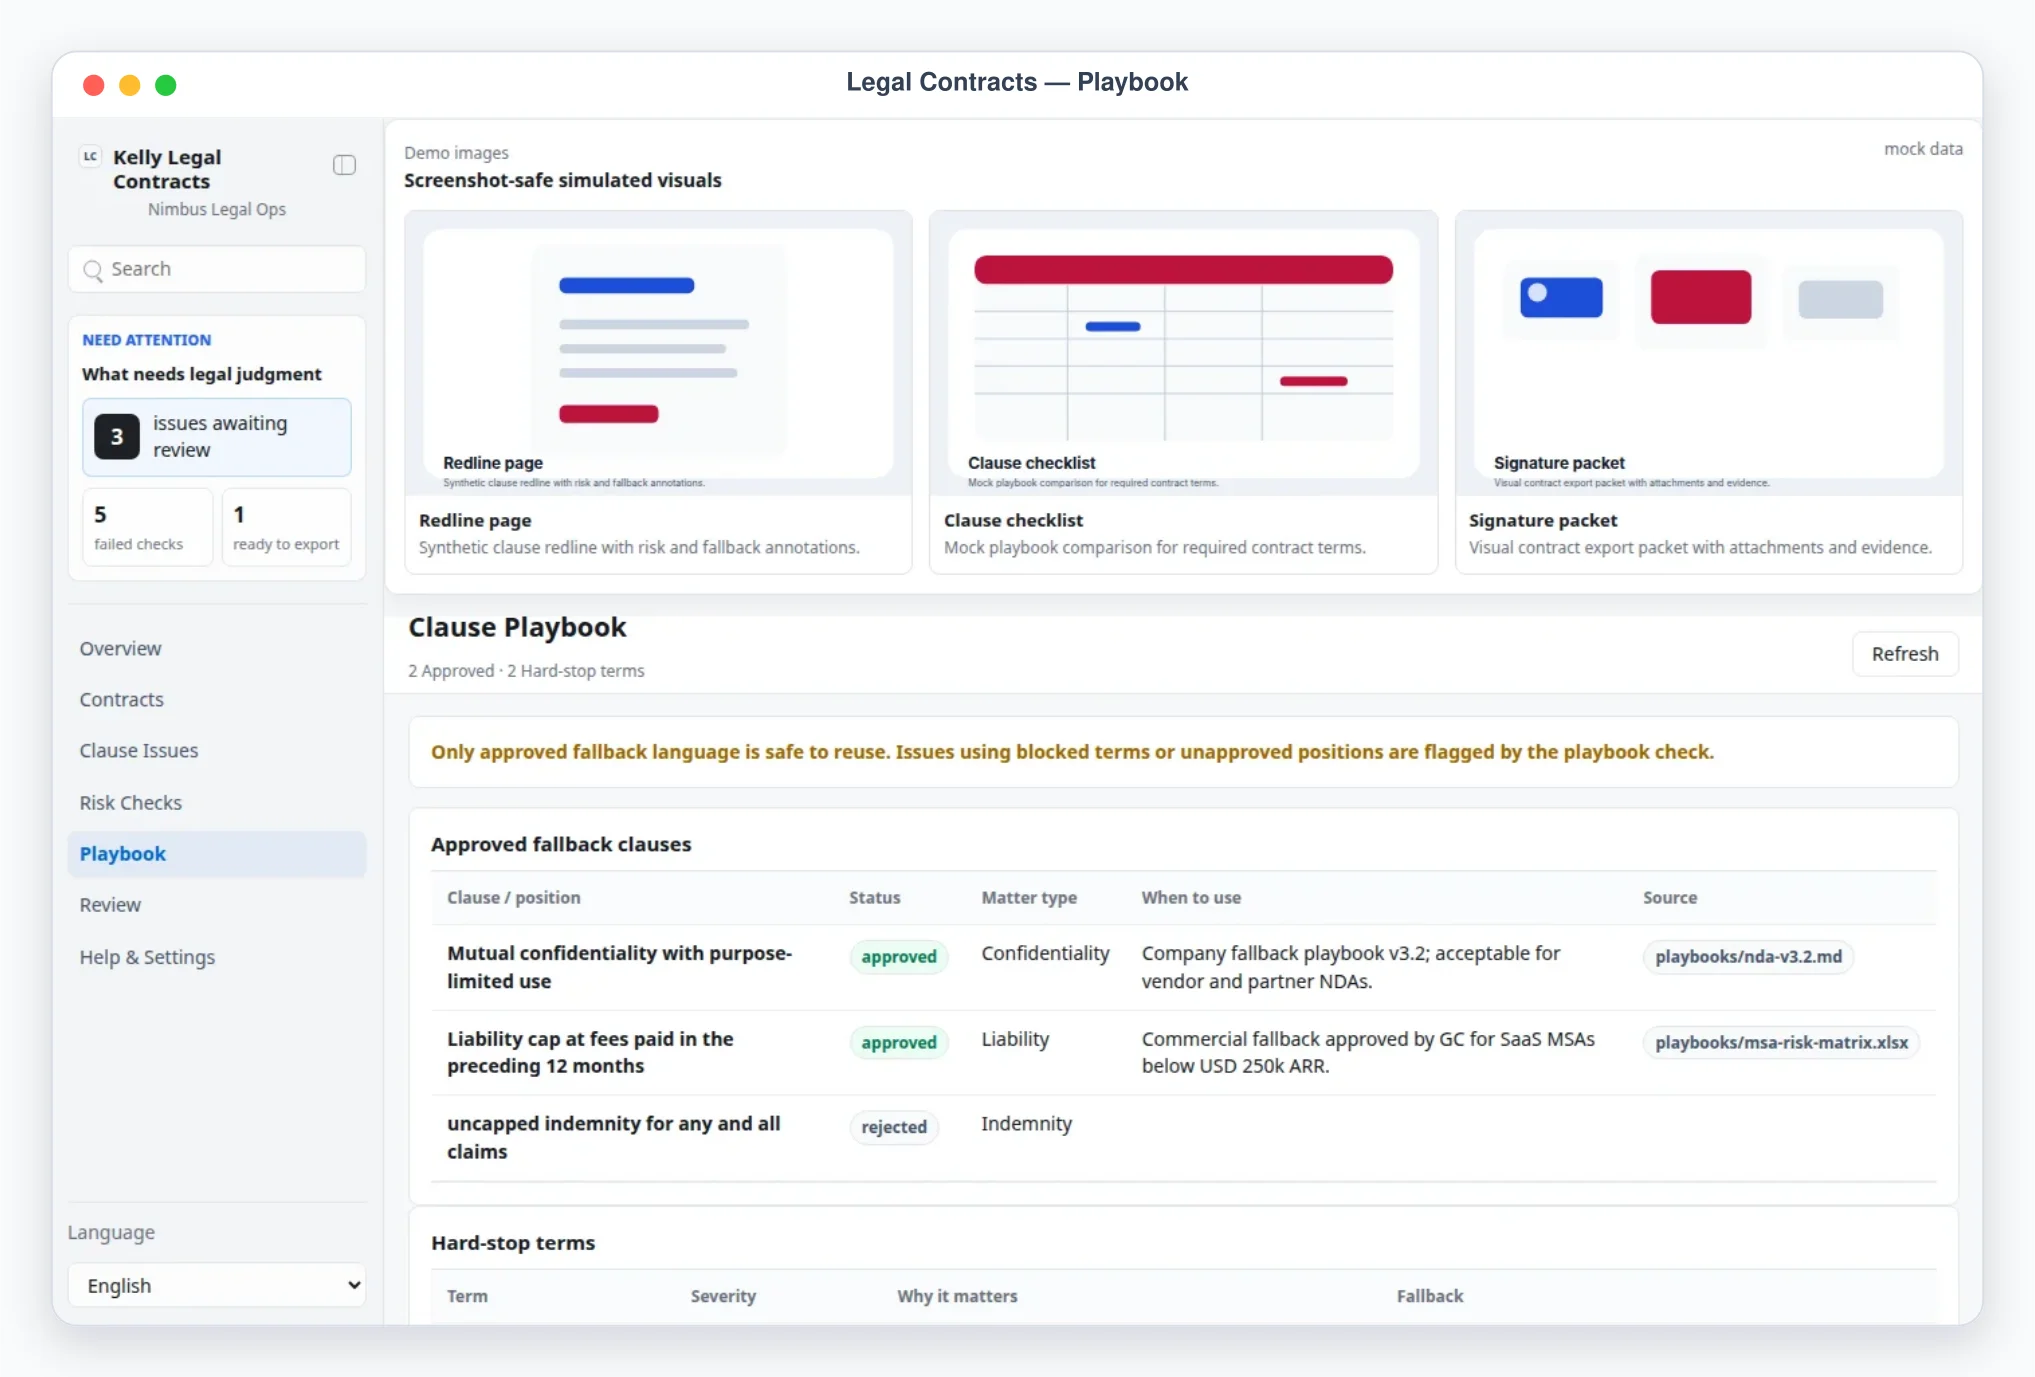
Task: Click the 5 failed checks card
Action: pyautogui.click(x=147, y=527)
